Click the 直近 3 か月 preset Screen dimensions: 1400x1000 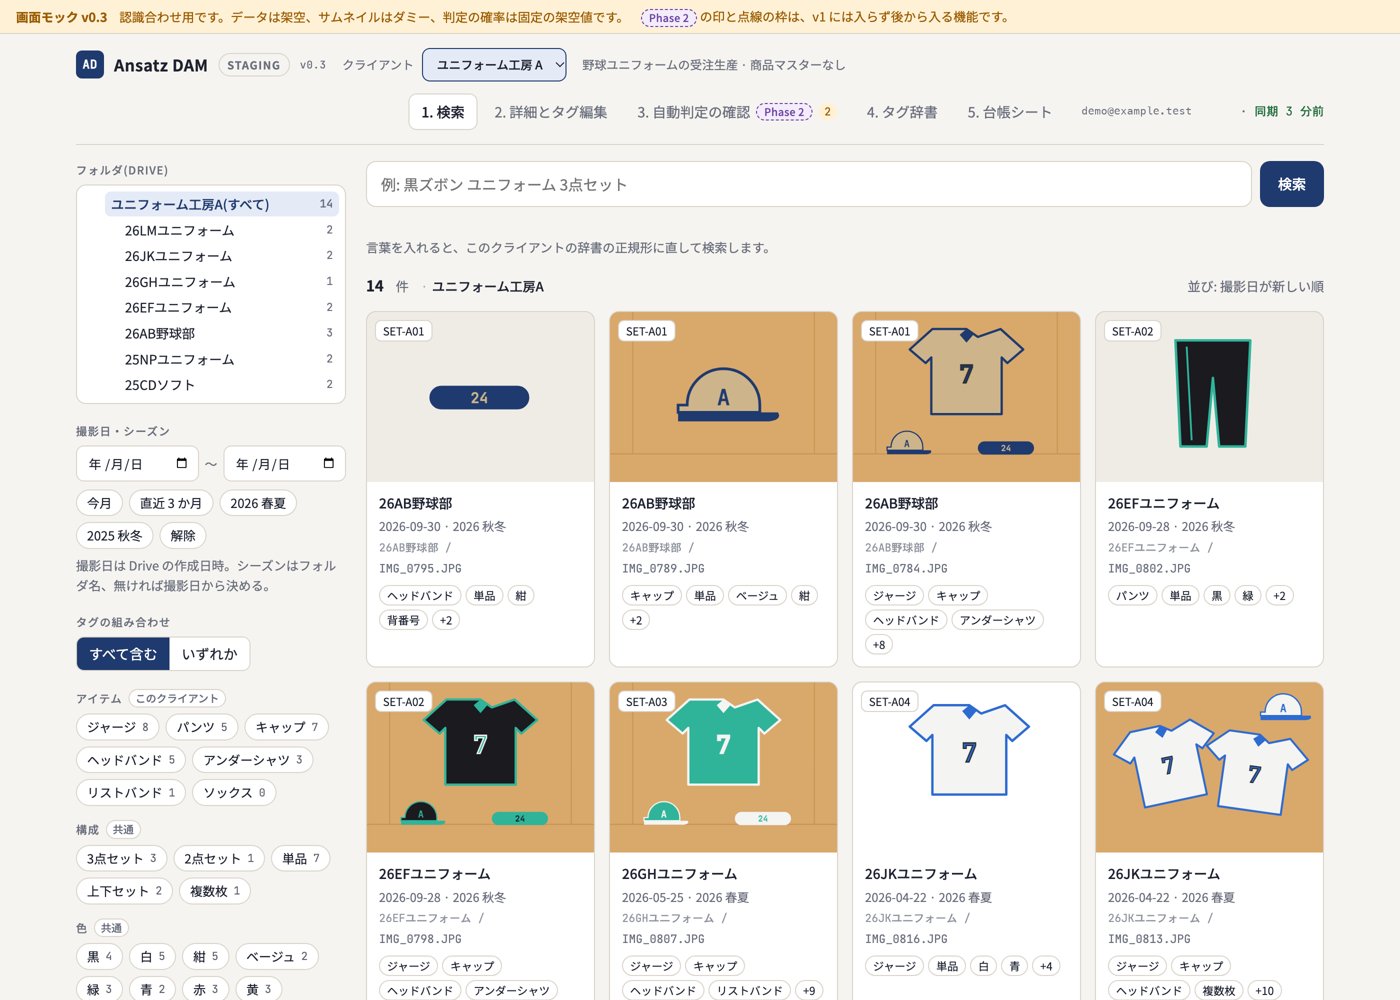pos(171,503)
